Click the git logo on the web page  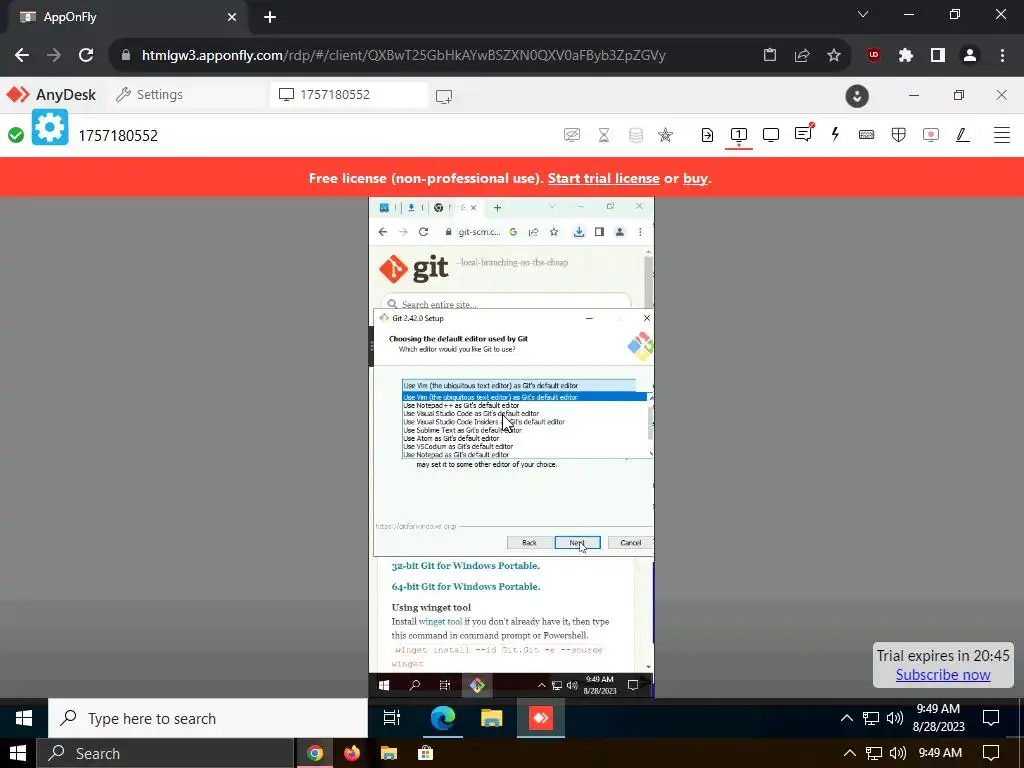point(413,268)
